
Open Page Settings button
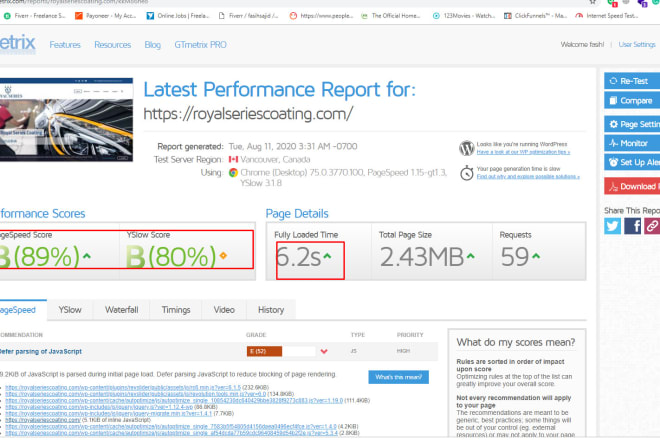coord(632,124)
